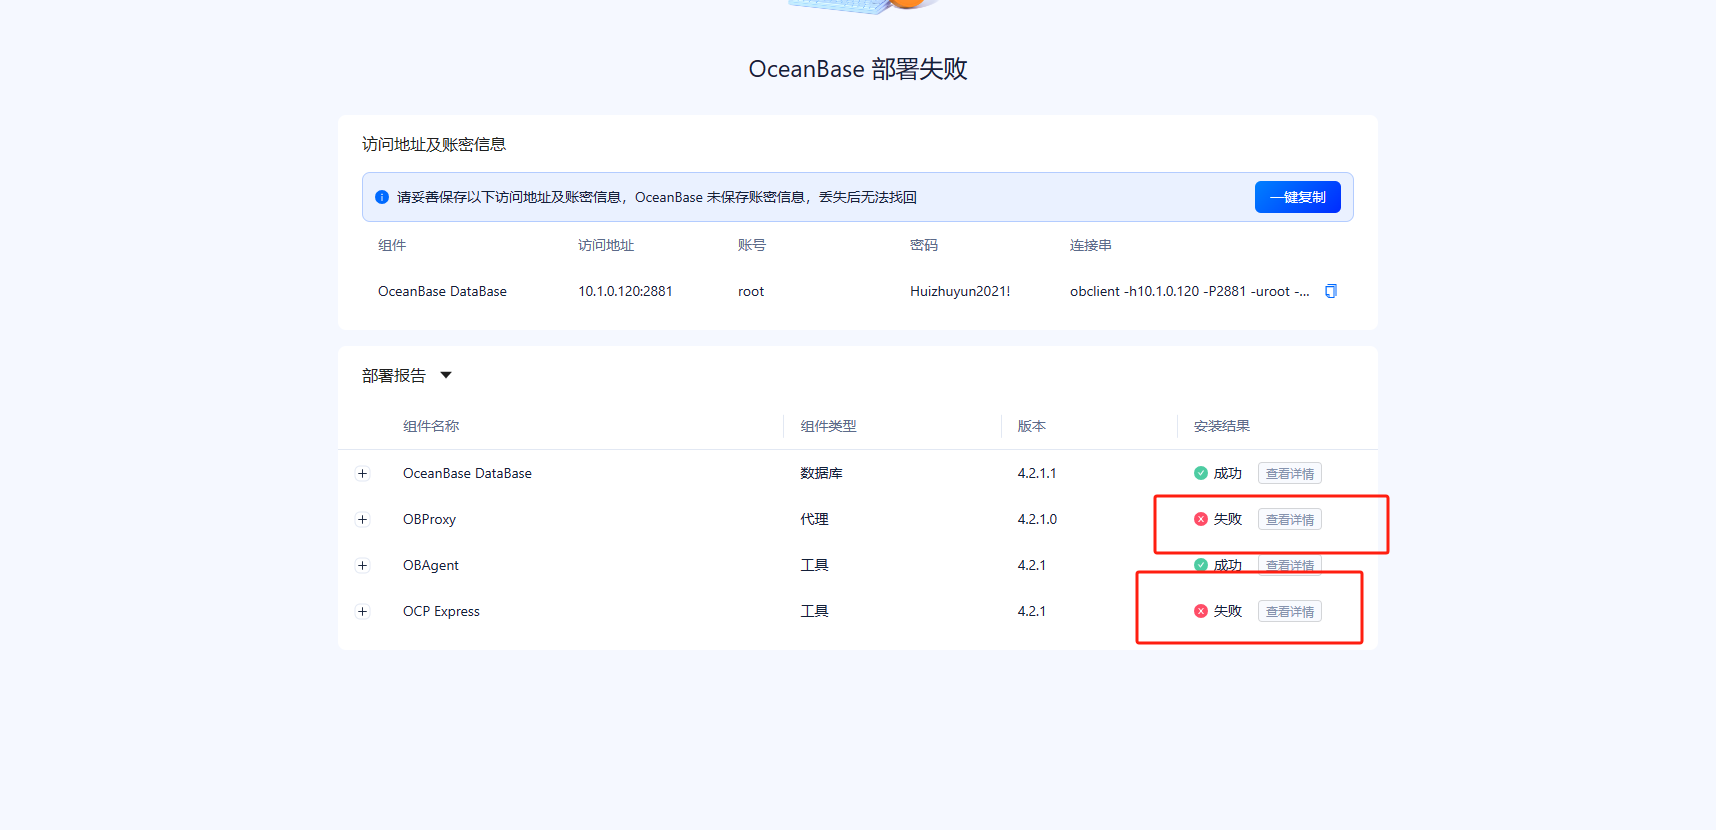Click the account value root

(x=751, y=291)
